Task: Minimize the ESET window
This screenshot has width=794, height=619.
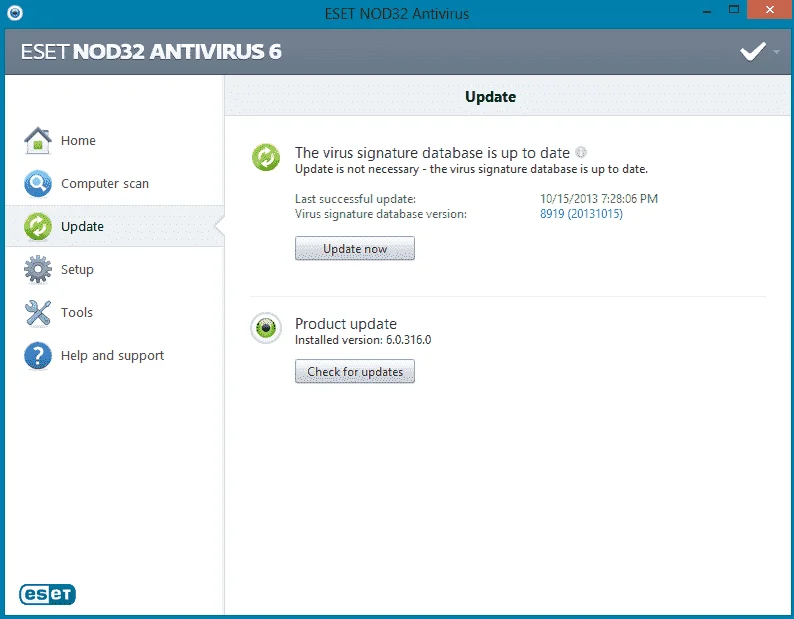Action: (x=707, y=10)
